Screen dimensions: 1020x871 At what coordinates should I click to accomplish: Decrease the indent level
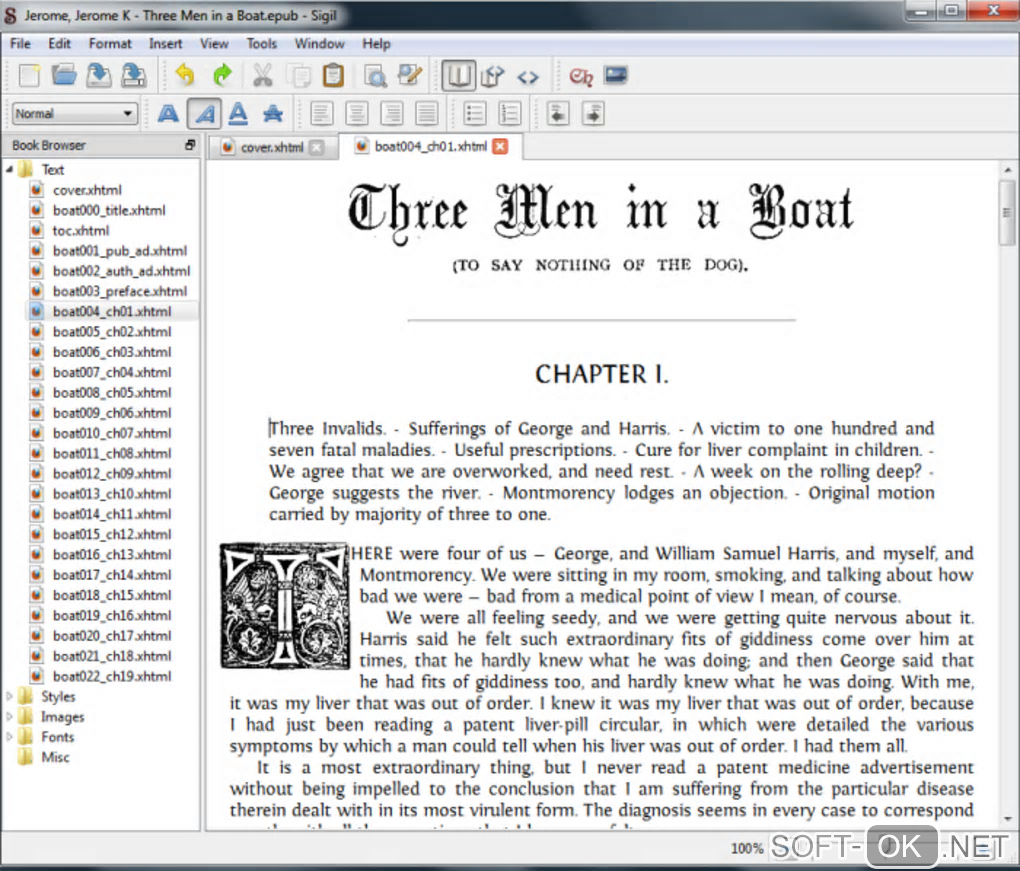pyautogui.click(x=558, y=114)
